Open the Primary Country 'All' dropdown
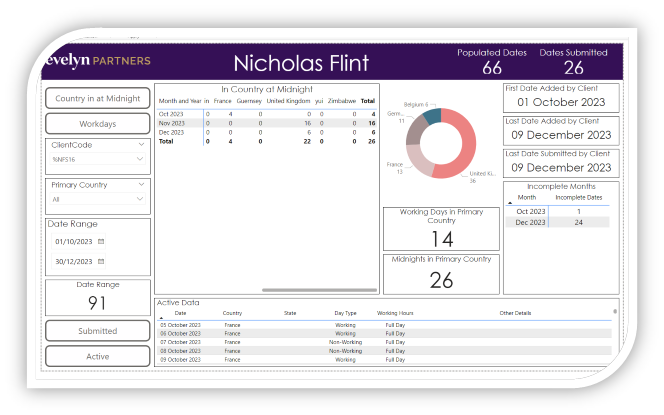Screen dimensions: 664x415 (139, 198)
